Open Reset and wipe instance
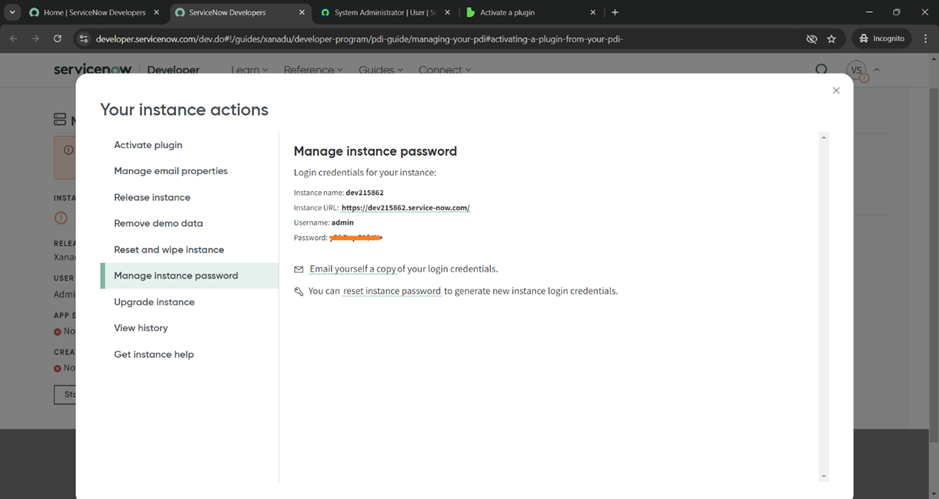 coord(169,250)
